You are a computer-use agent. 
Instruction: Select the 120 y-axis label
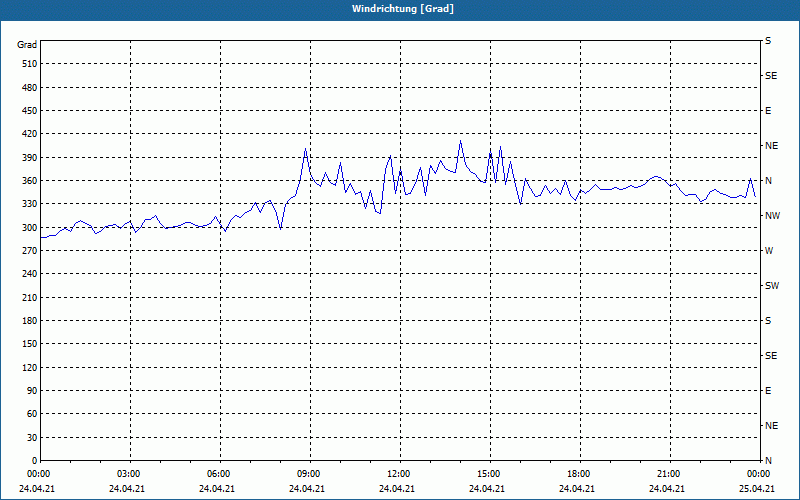pos(30,367)
